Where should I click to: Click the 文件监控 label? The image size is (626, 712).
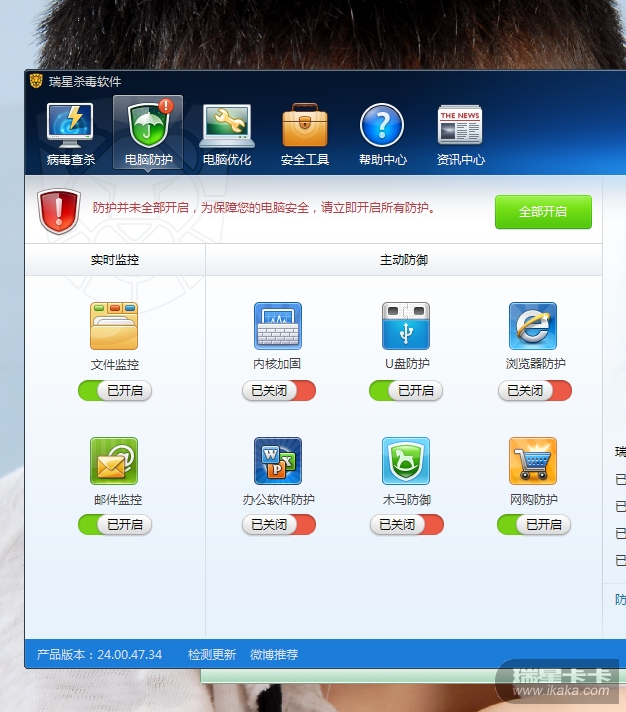pyautogui.click(x=115, y=365)
